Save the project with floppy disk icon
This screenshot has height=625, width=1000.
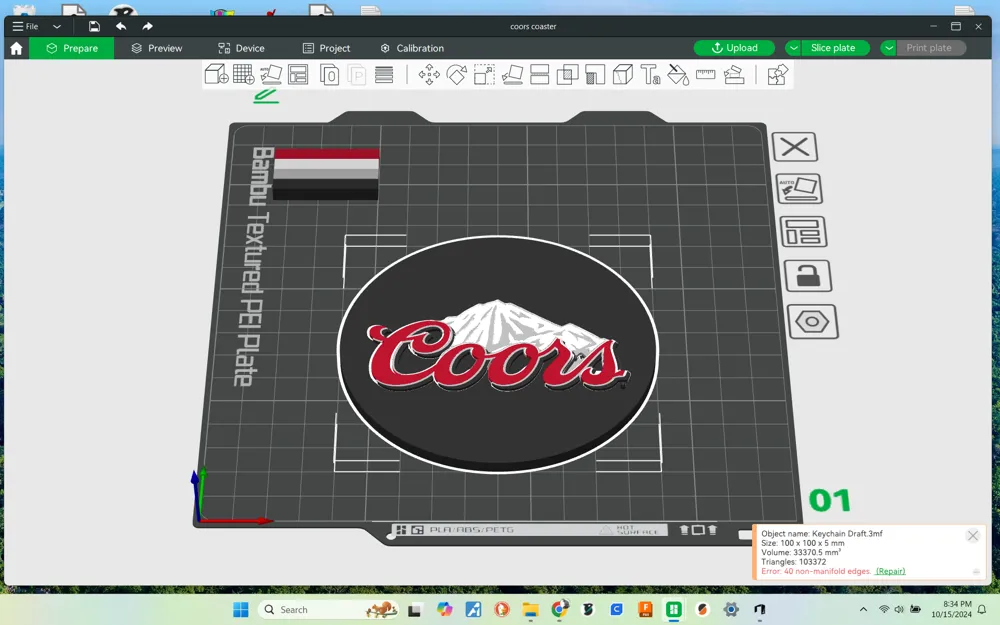94,26
